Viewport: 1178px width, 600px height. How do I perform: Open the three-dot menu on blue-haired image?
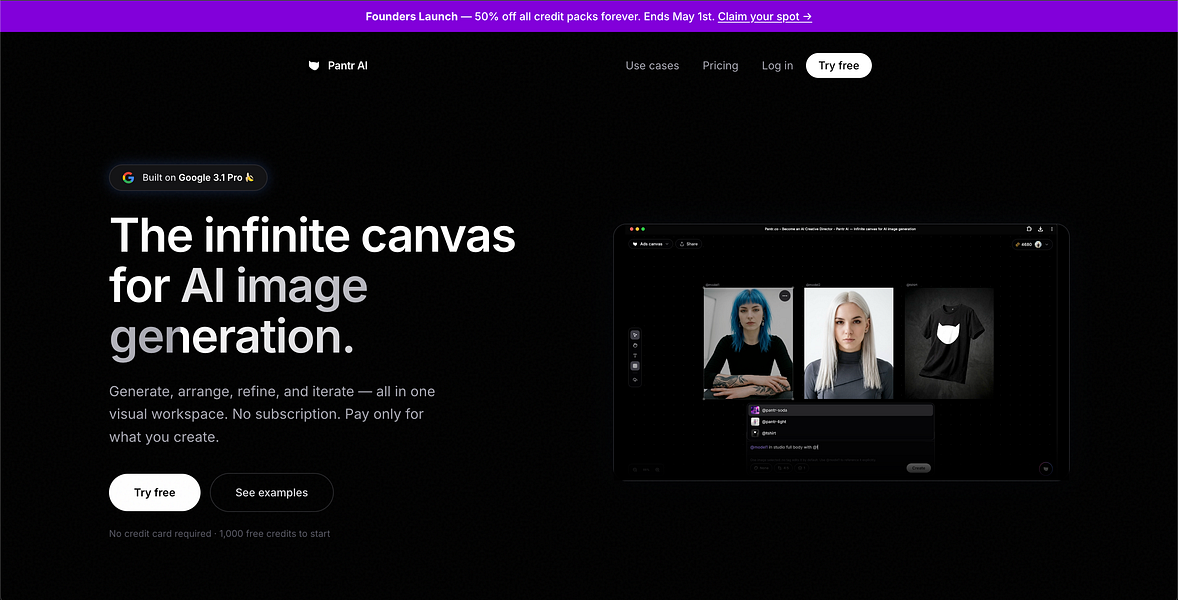click(785, 296)
